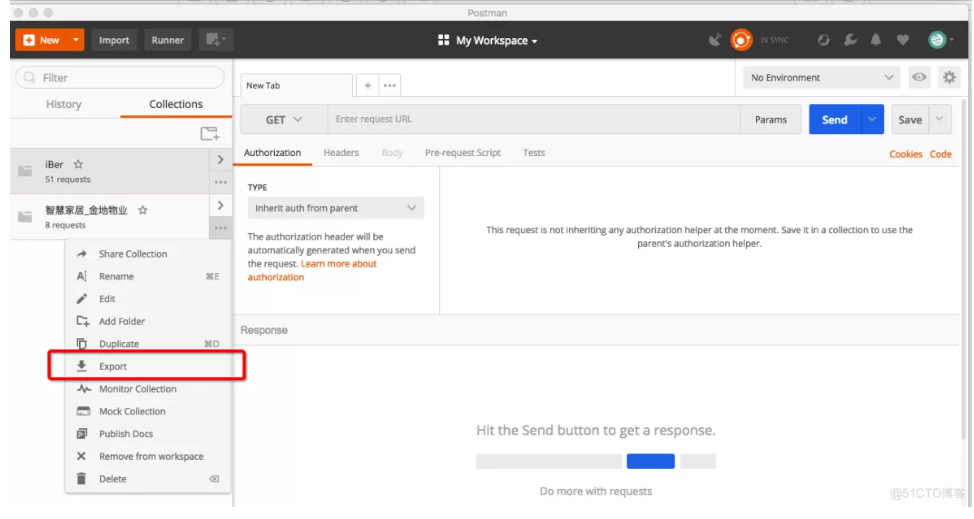Click the Save button

click(910, 119)
